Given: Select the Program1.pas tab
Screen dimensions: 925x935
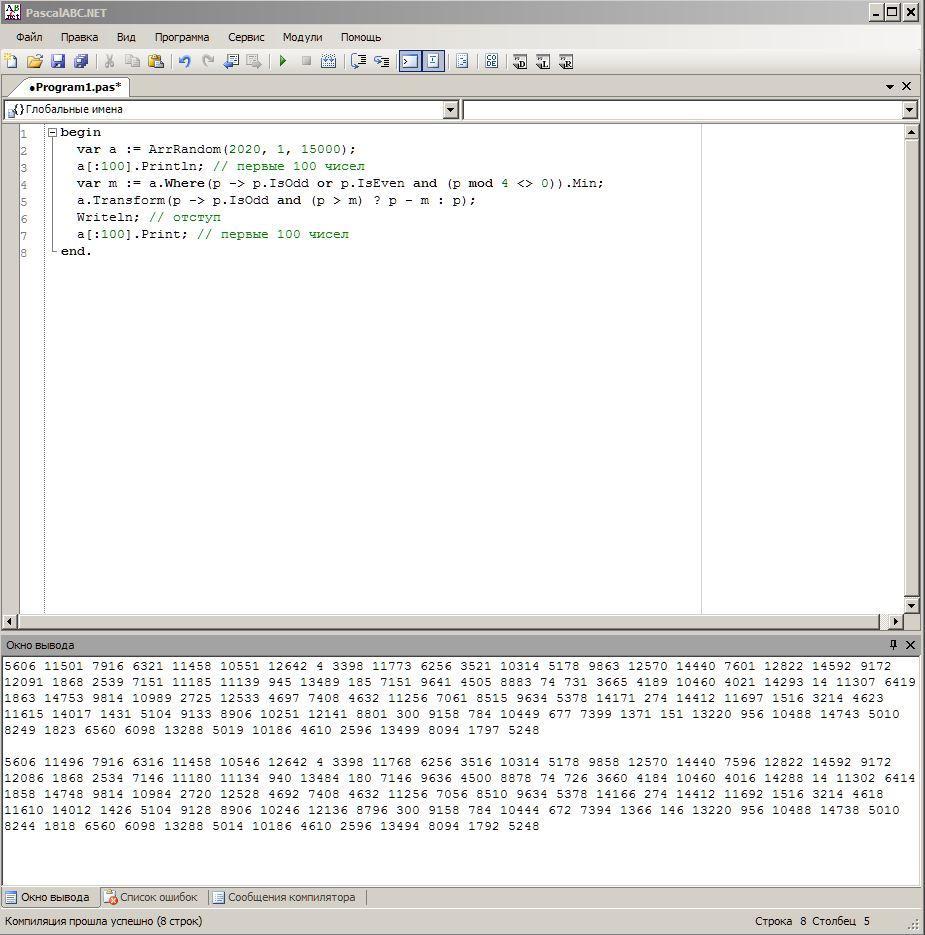Looking at the screenshot, I should [x=75, y=87].
